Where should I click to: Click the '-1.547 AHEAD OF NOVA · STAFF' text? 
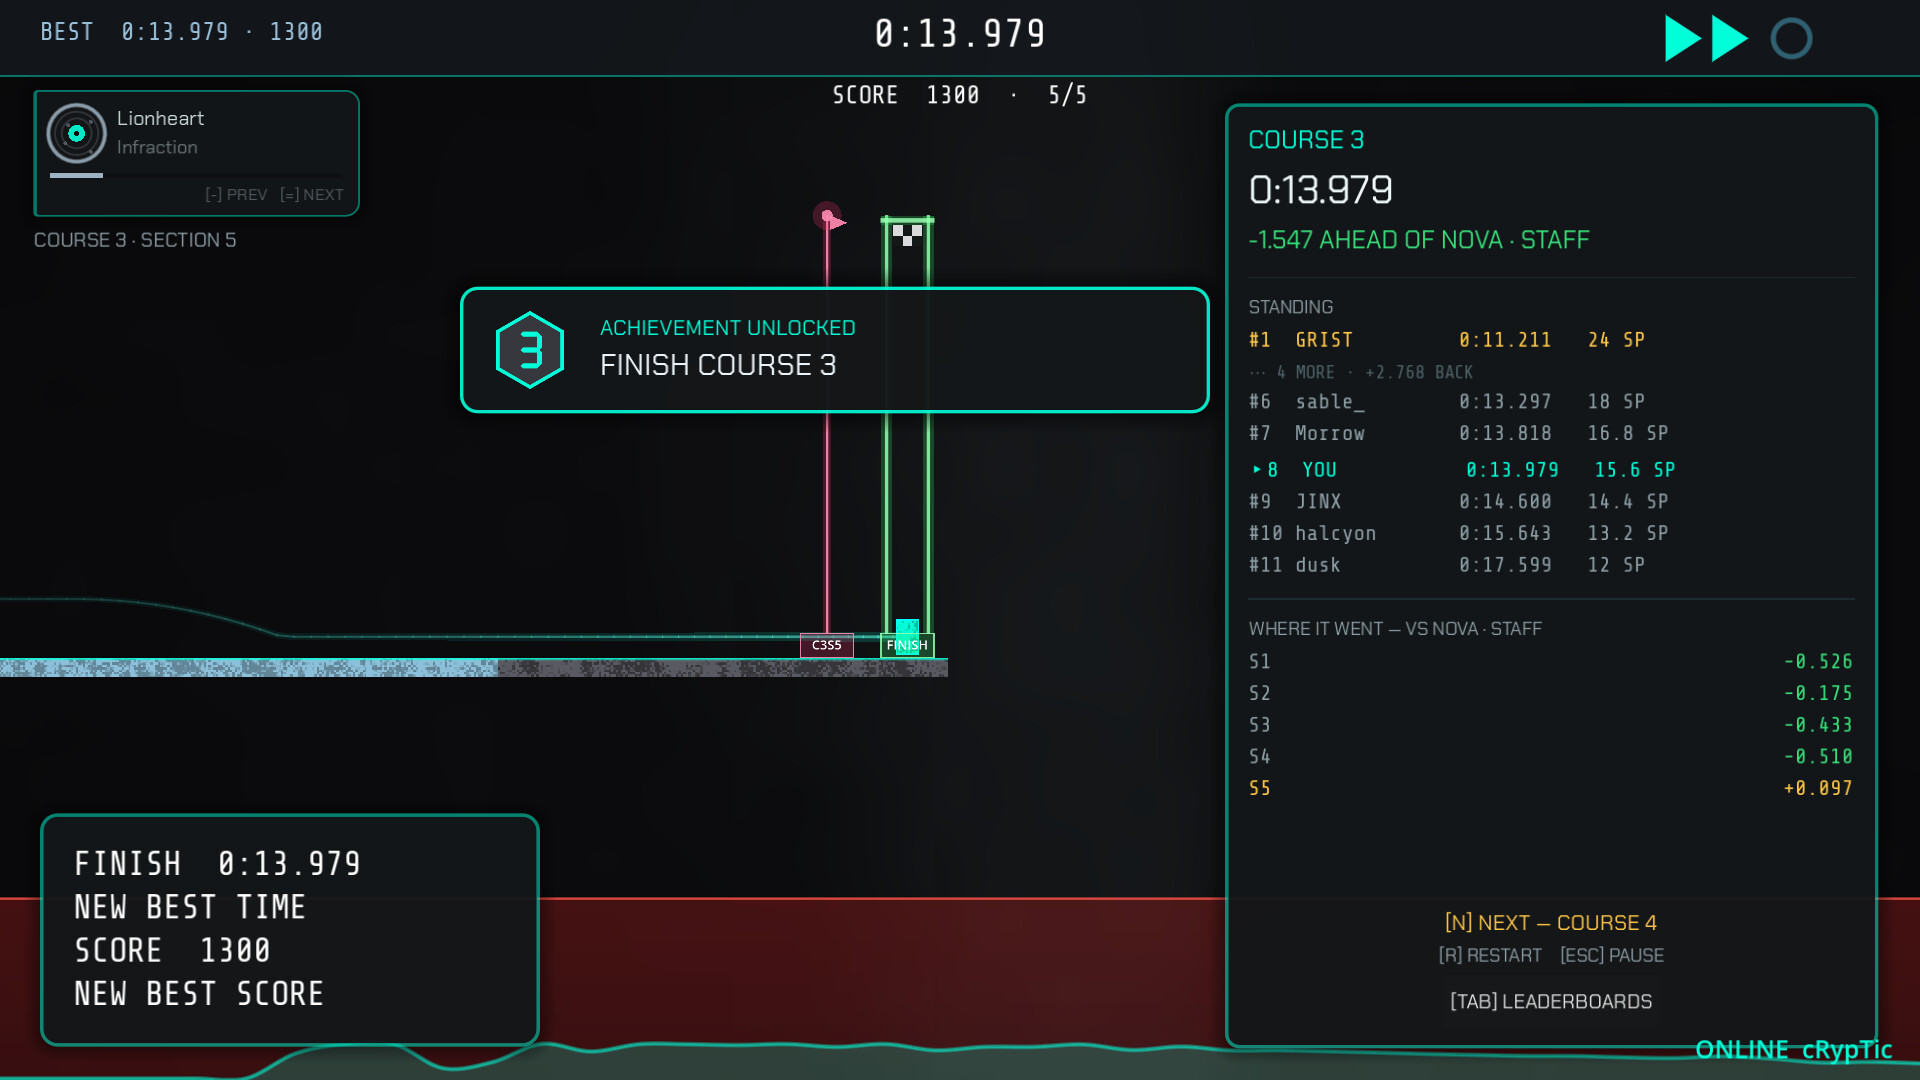coord(1419,240)
